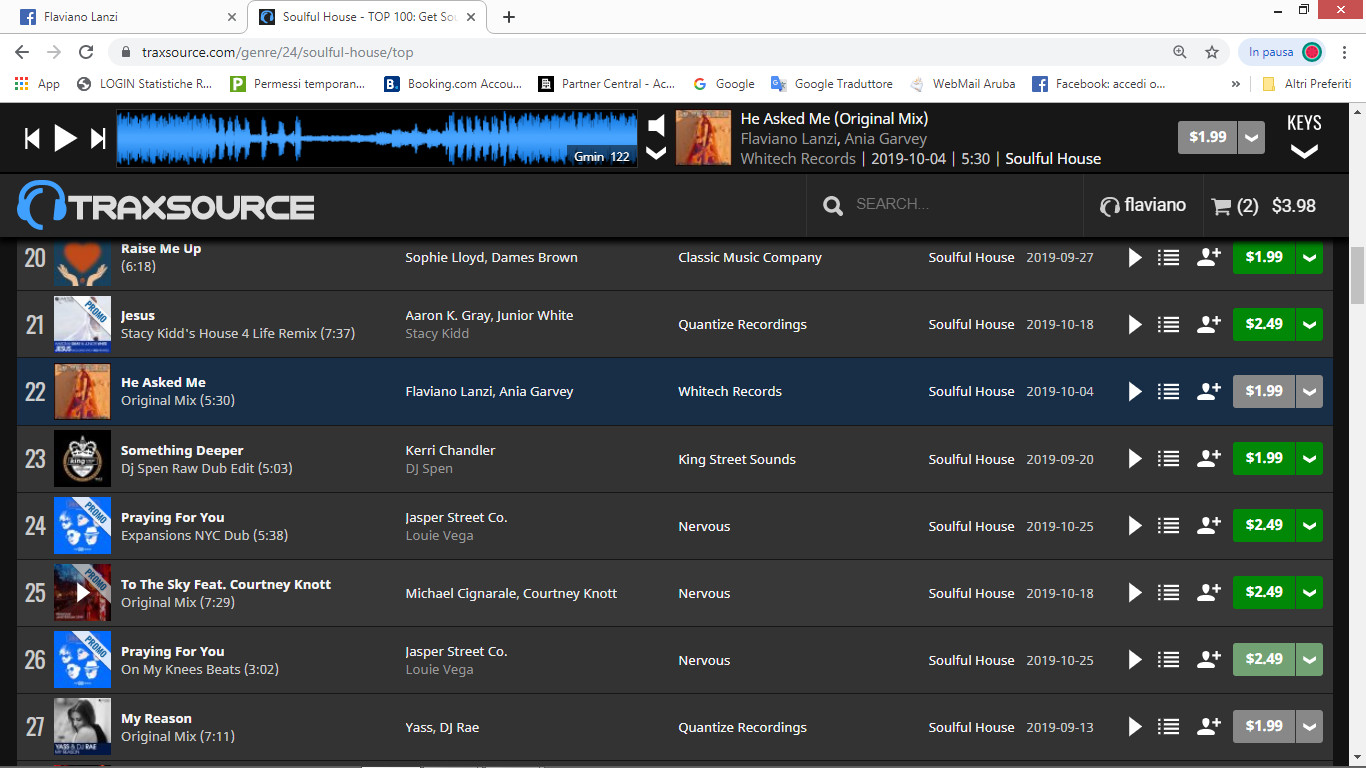
Task: Open the flaviano account menu
Action: [1142, 206]
